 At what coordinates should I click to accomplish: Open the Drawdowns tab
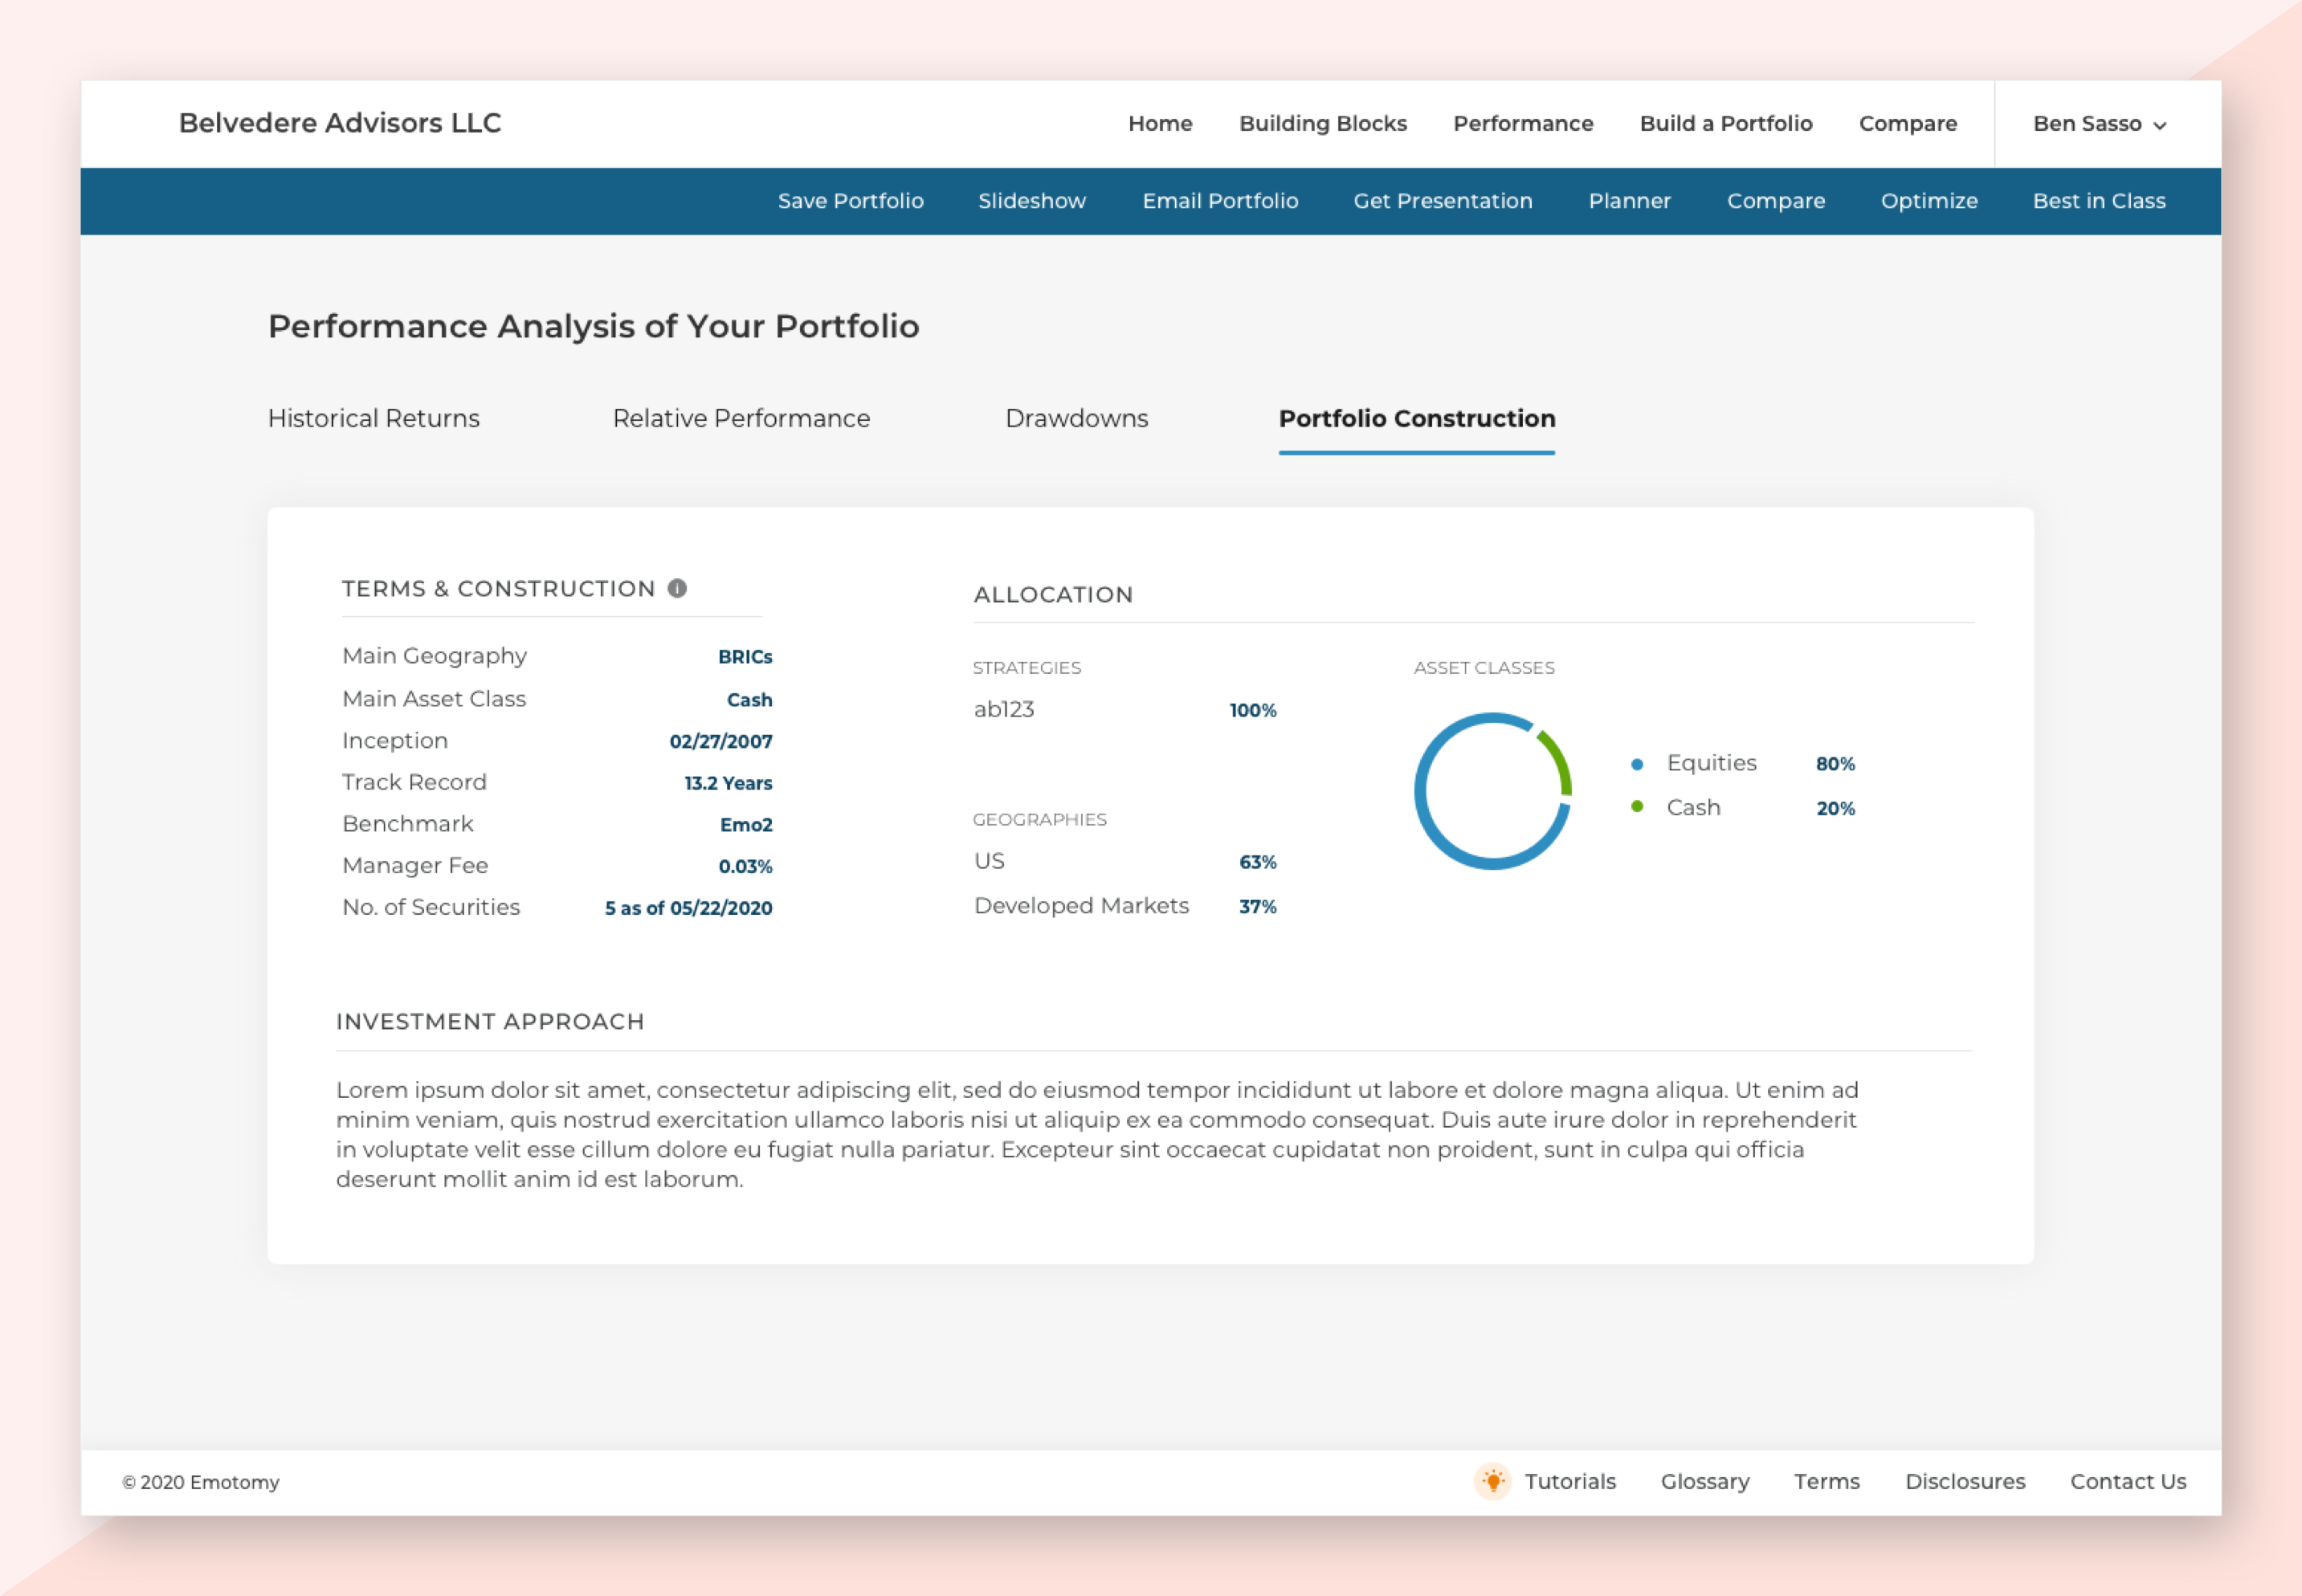tap(1076, 418)
